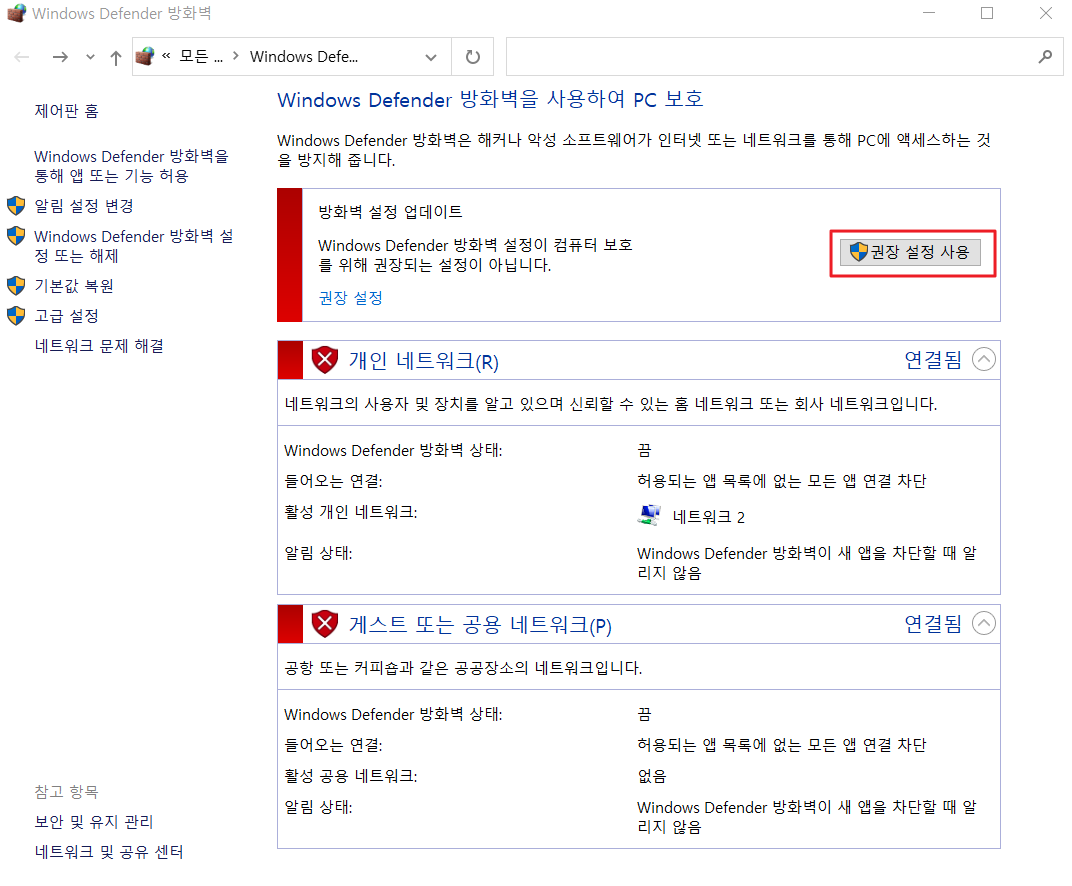
Task: Go back using the back arrow
Action: tap(22, 57)
